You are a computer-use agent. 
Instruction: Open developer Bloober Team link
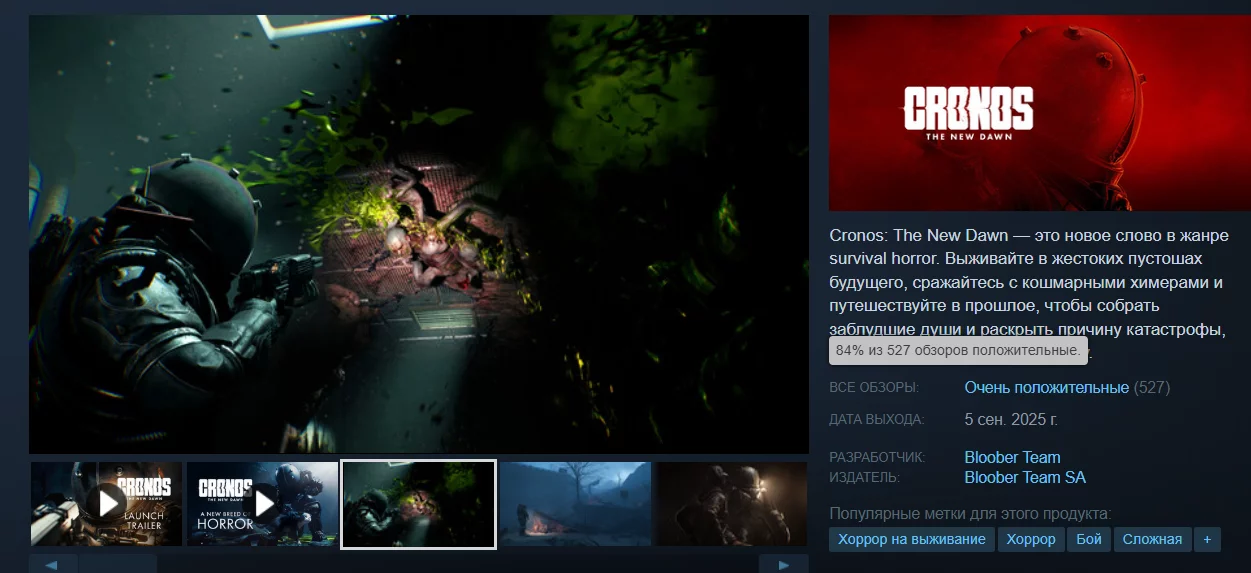click(1012, 457)
